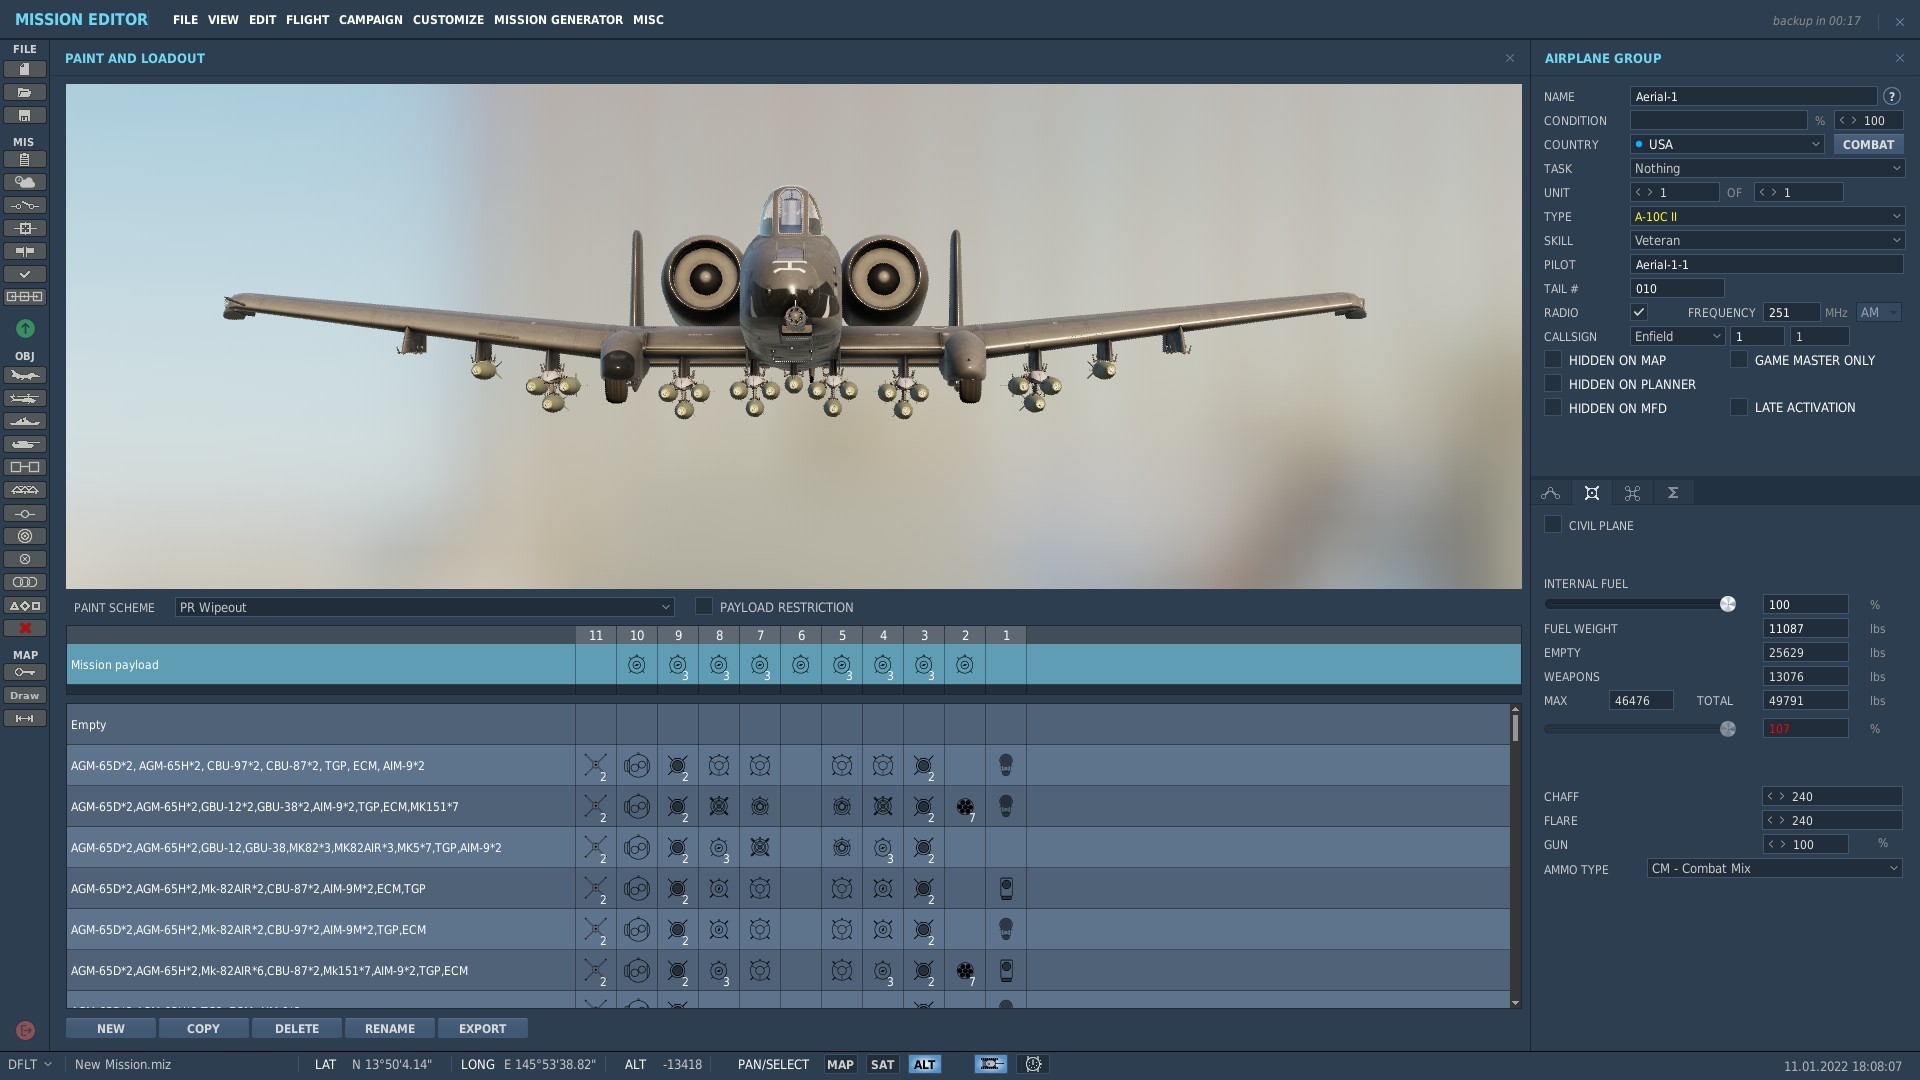Image resolution: width=1920 pixels, height=1080 pixels.
Task: Open the TYPE dropdown showing A-10C II
Action: coord(1767,216)
